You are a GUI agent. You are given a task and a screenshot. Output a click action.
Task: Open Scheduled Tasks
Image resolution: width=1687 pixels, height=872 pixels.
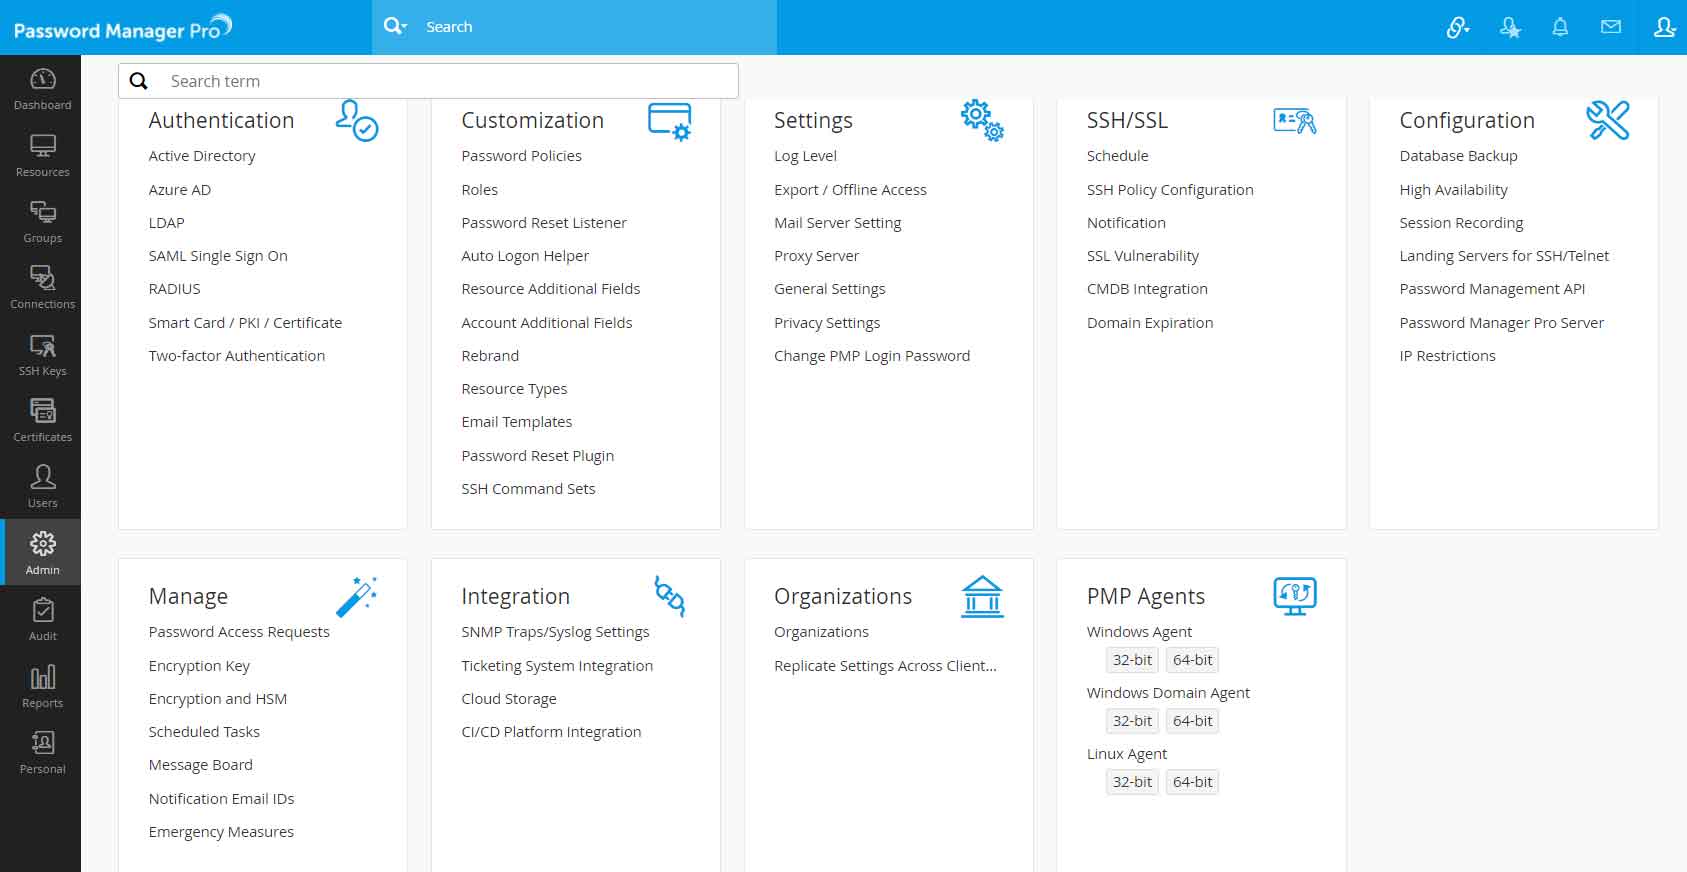point(204,732)
